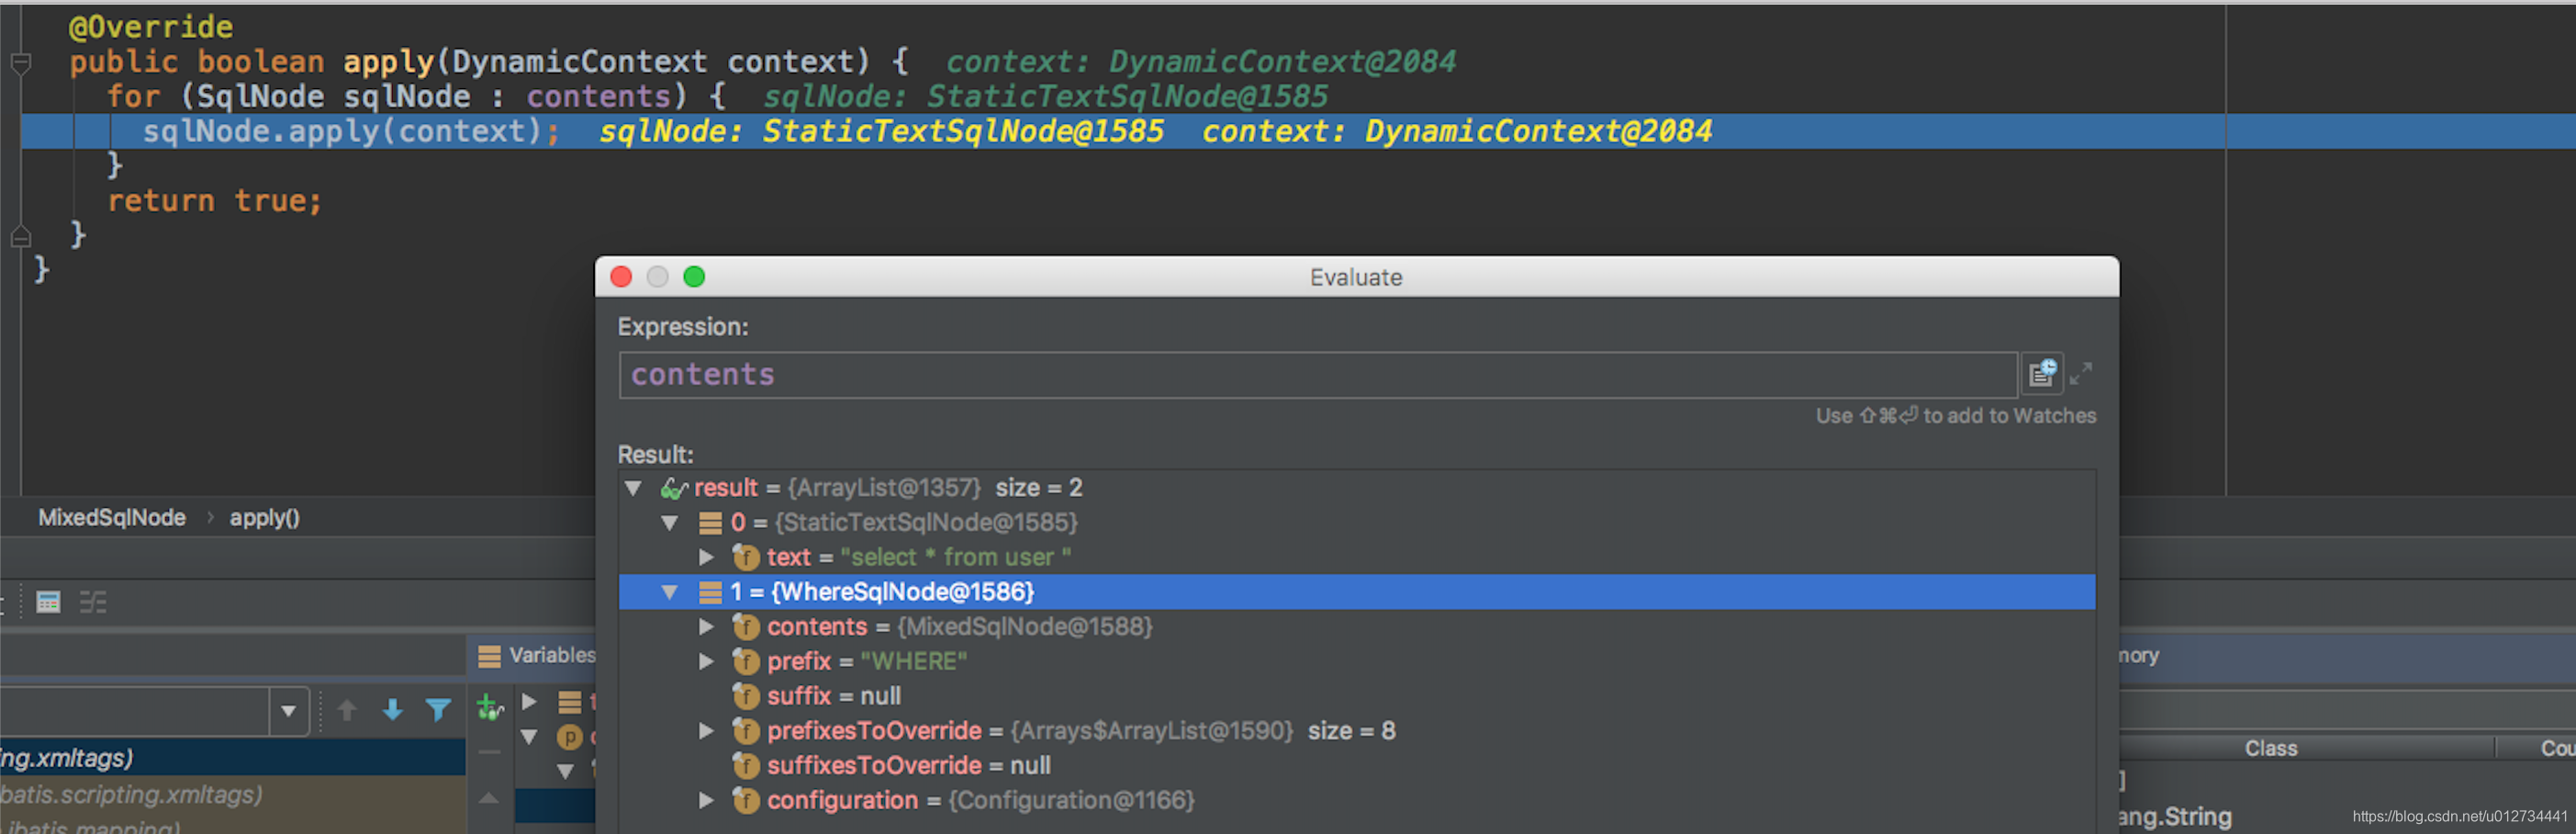
Task: Select apply() in the breadcrumb
Action: 265,518
